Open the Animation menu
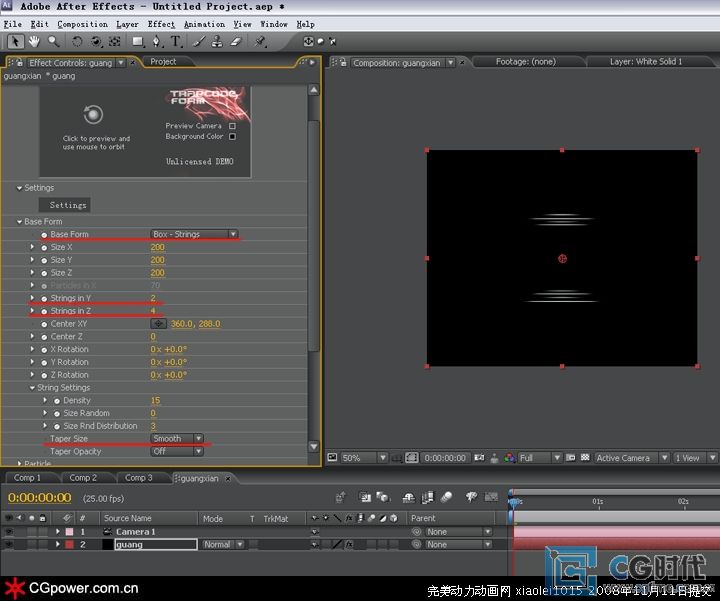Screen dimensions: 720x601 pos(204,24)
